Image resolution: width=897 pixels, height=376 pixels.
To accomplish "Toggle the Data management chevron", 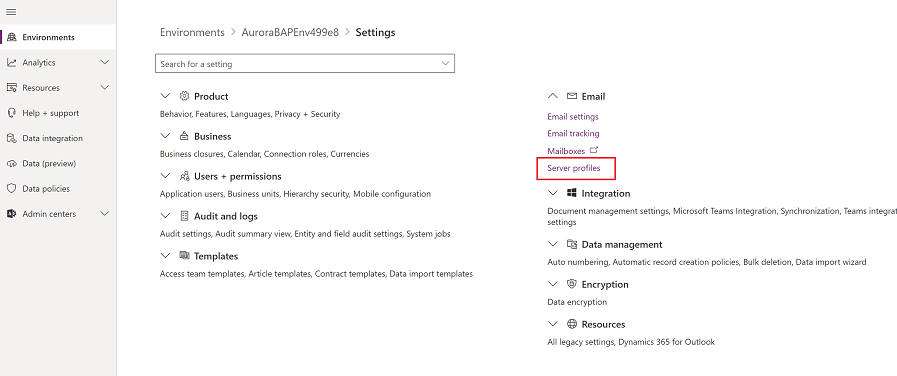I will (553, 244).
